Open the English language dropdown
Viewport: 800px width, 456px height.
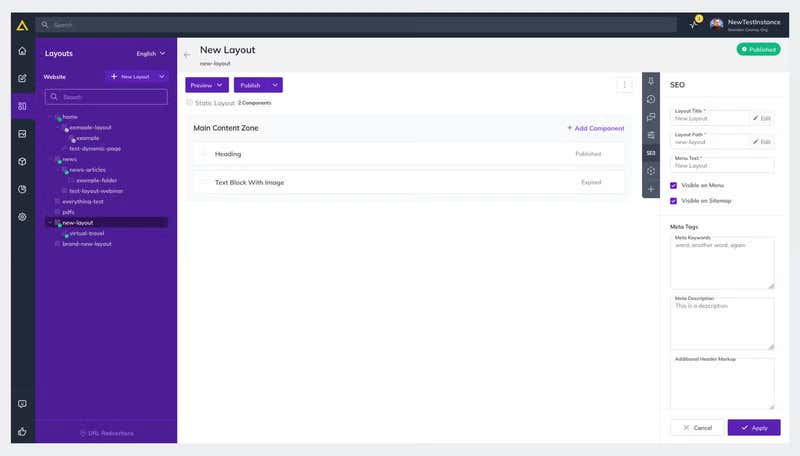coord(151,53)
